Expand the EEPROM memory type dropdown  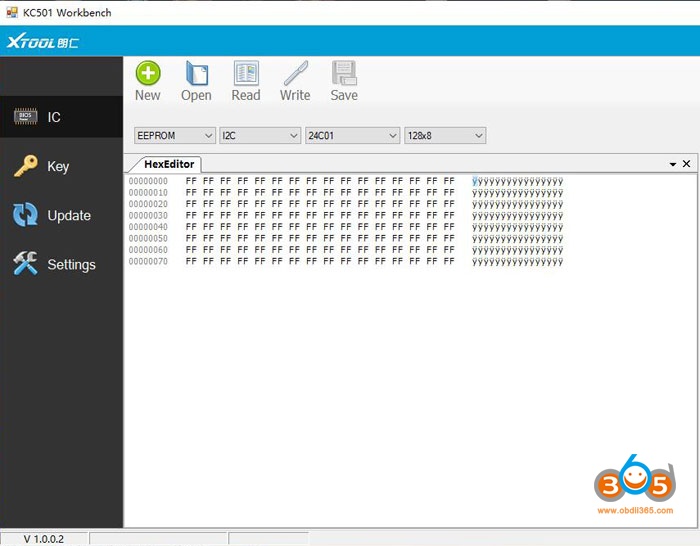pyautogui.click(x=175, y=135)
